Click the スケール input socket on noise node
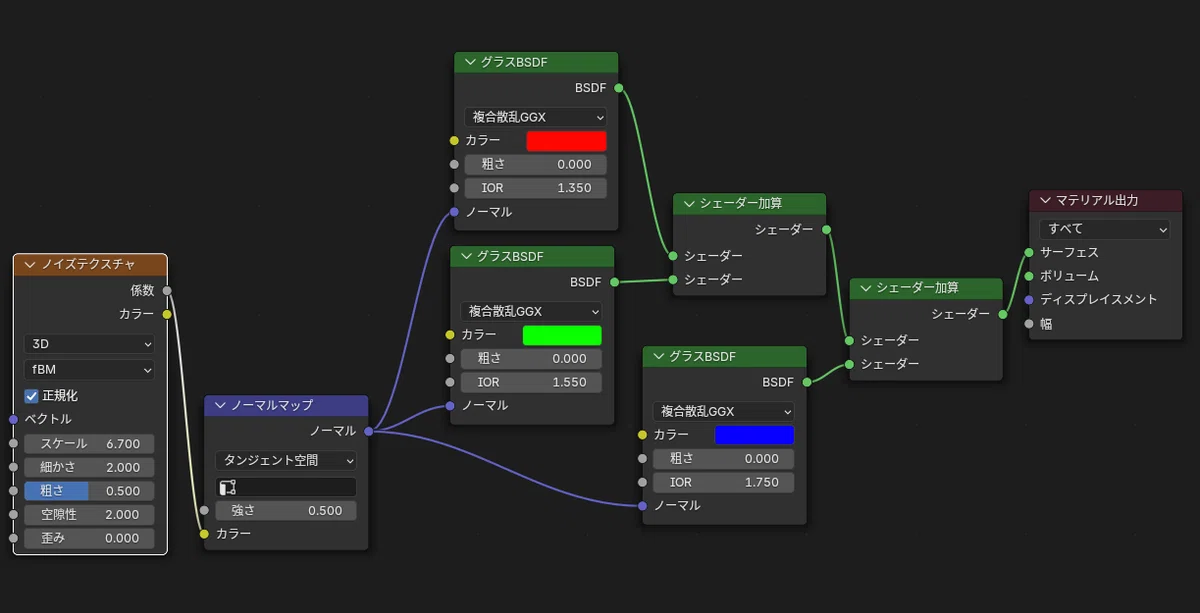Screen dimensions: 1200x613 coord(13,443)
